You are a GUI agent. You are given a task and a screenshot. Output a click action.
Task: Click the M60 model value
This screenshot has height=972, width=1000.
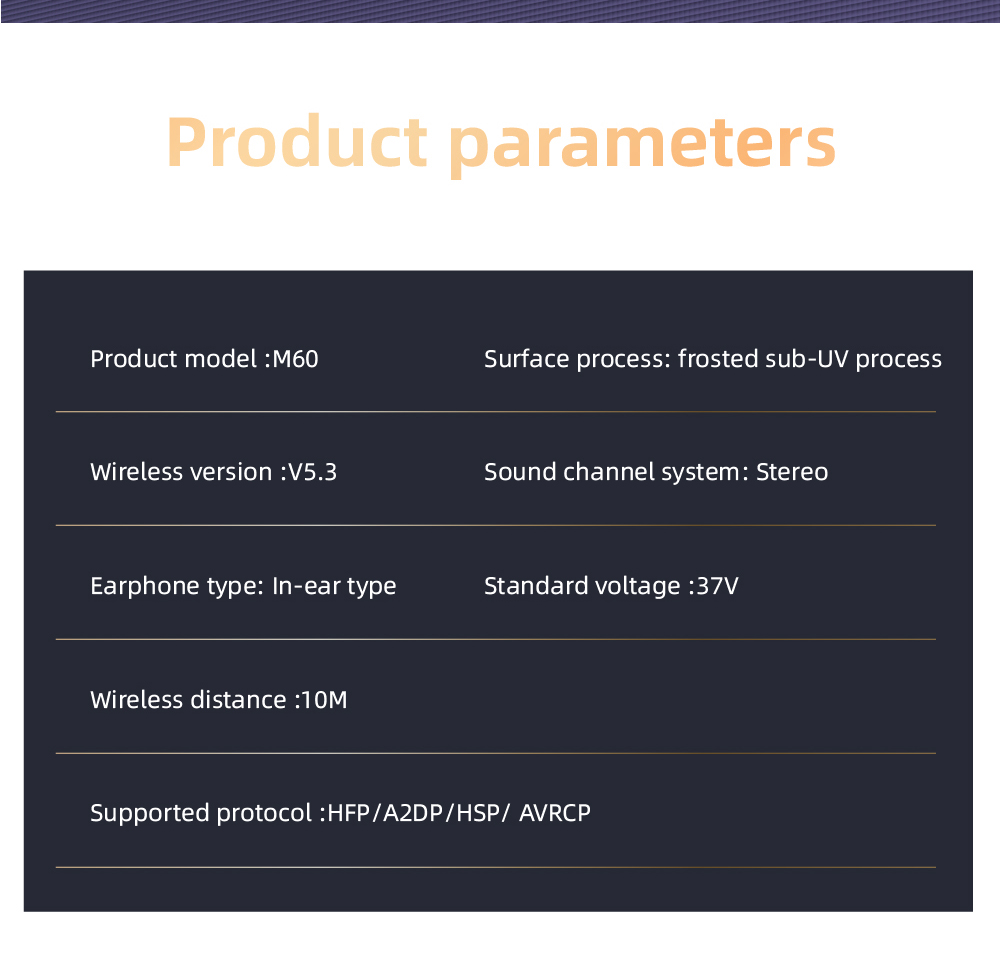click(x=295, y=359)
